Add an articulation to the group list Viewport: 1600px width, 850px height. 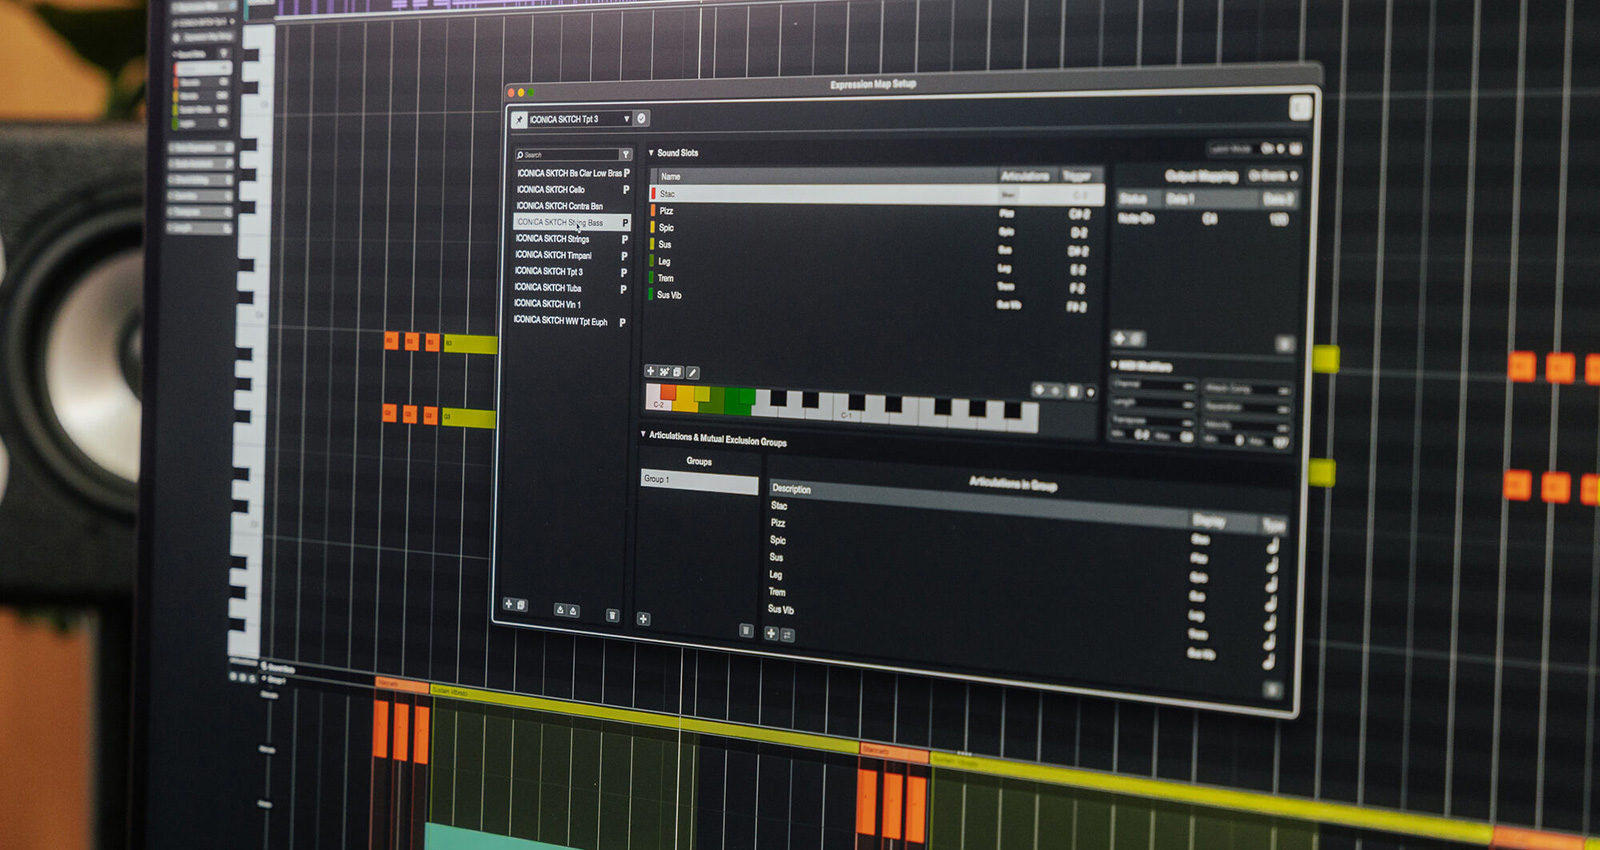point(771,633)
